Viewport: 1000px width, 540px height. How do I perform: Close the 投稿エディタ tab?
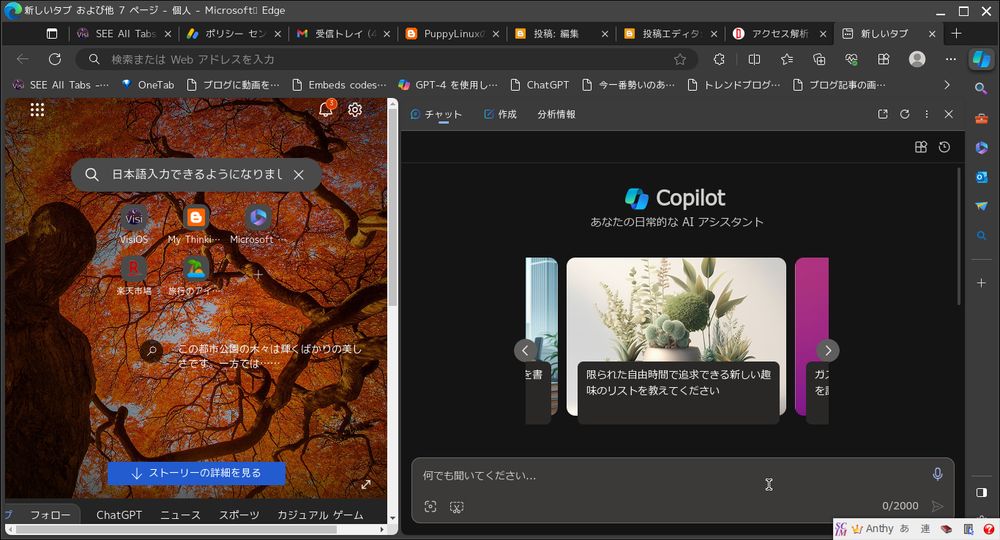coord(714,34)
